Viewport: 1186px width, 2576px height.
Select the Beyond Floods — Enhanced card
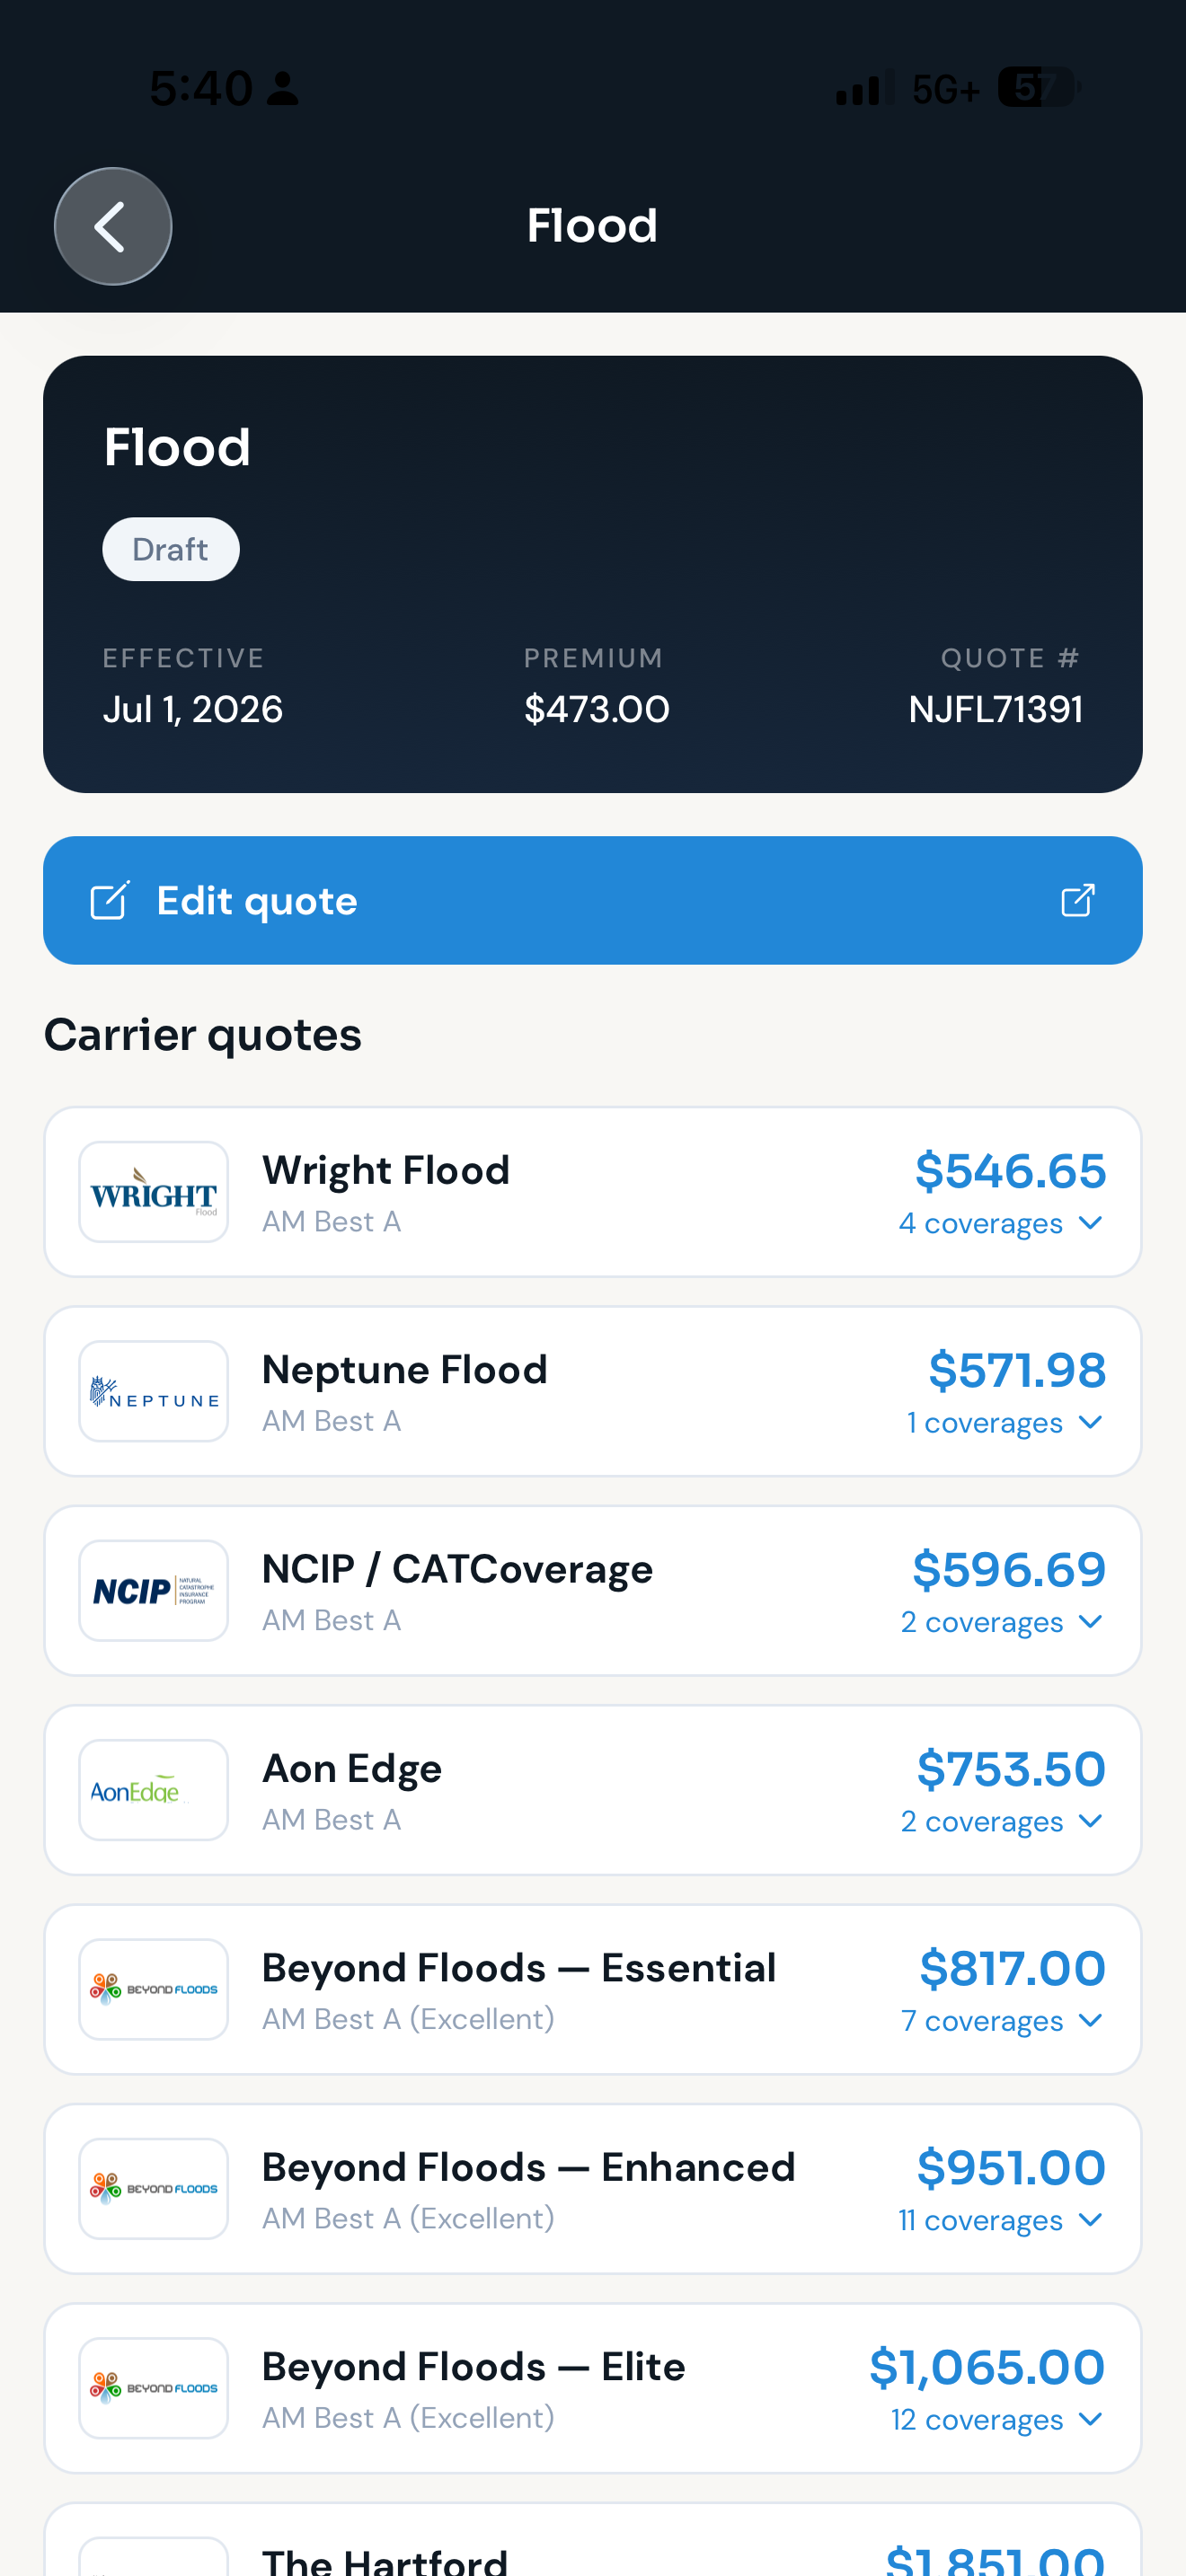[593, 2189]
